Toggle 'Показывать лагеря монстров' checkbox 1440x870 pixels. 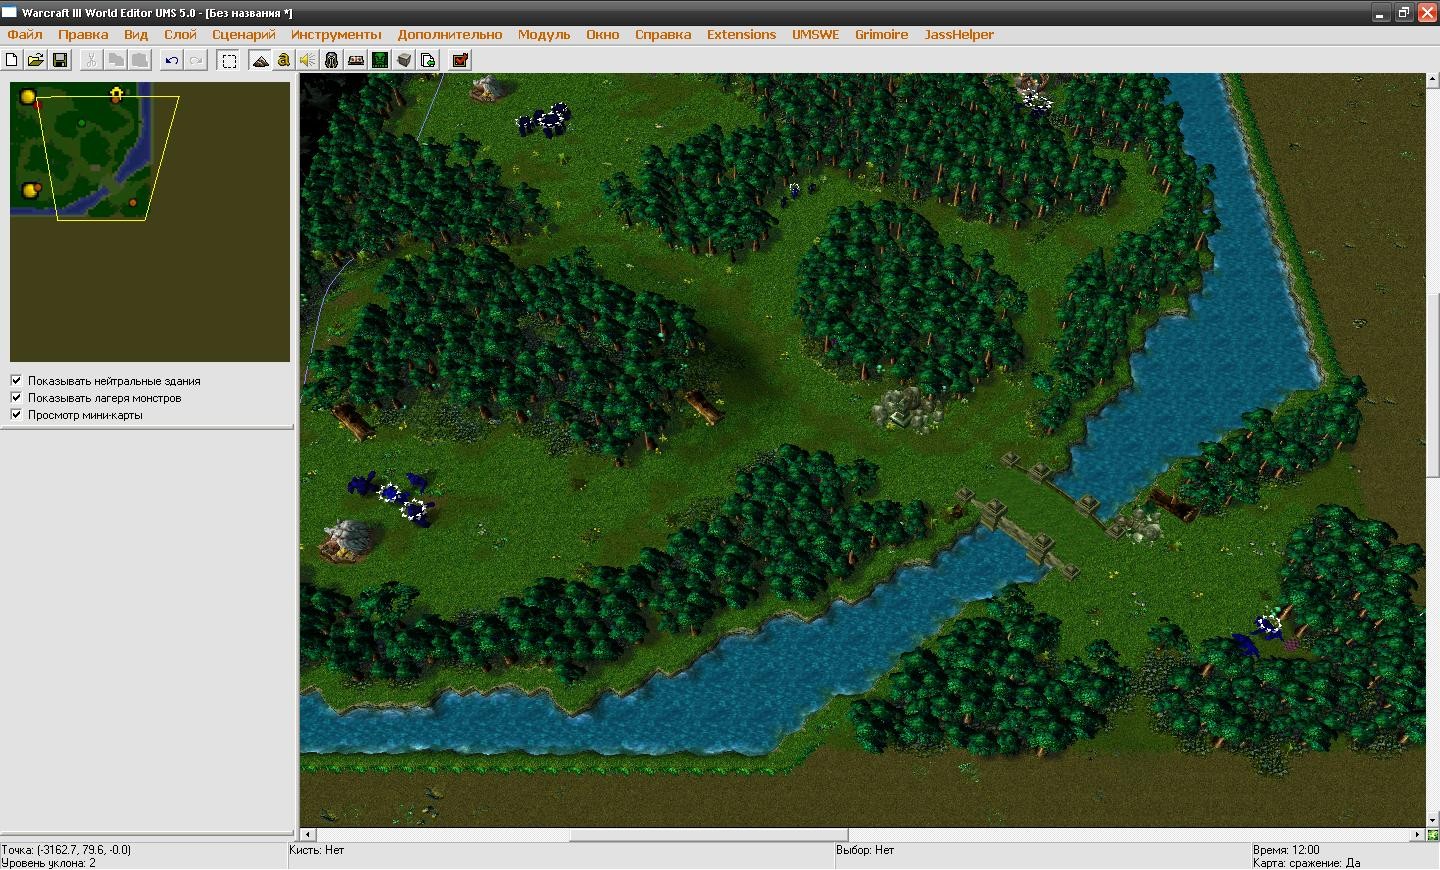pos(16,397)
